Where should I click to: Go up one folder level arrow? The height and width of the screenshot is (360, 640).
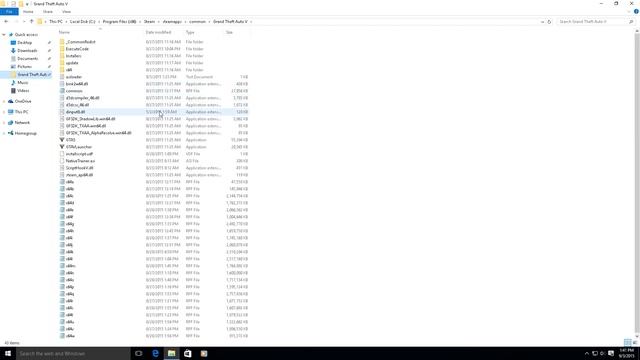point(31,22)
